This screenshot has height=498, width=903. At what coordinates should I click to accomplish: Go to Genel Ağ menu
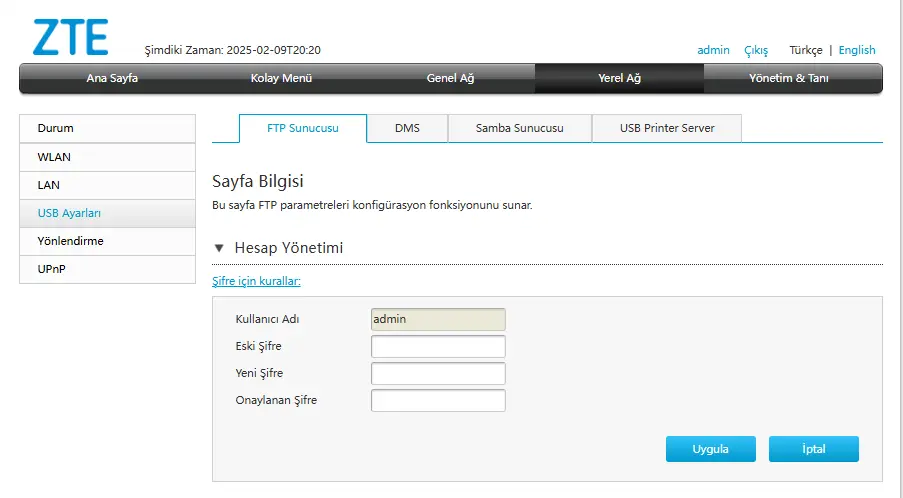[450, 78]
